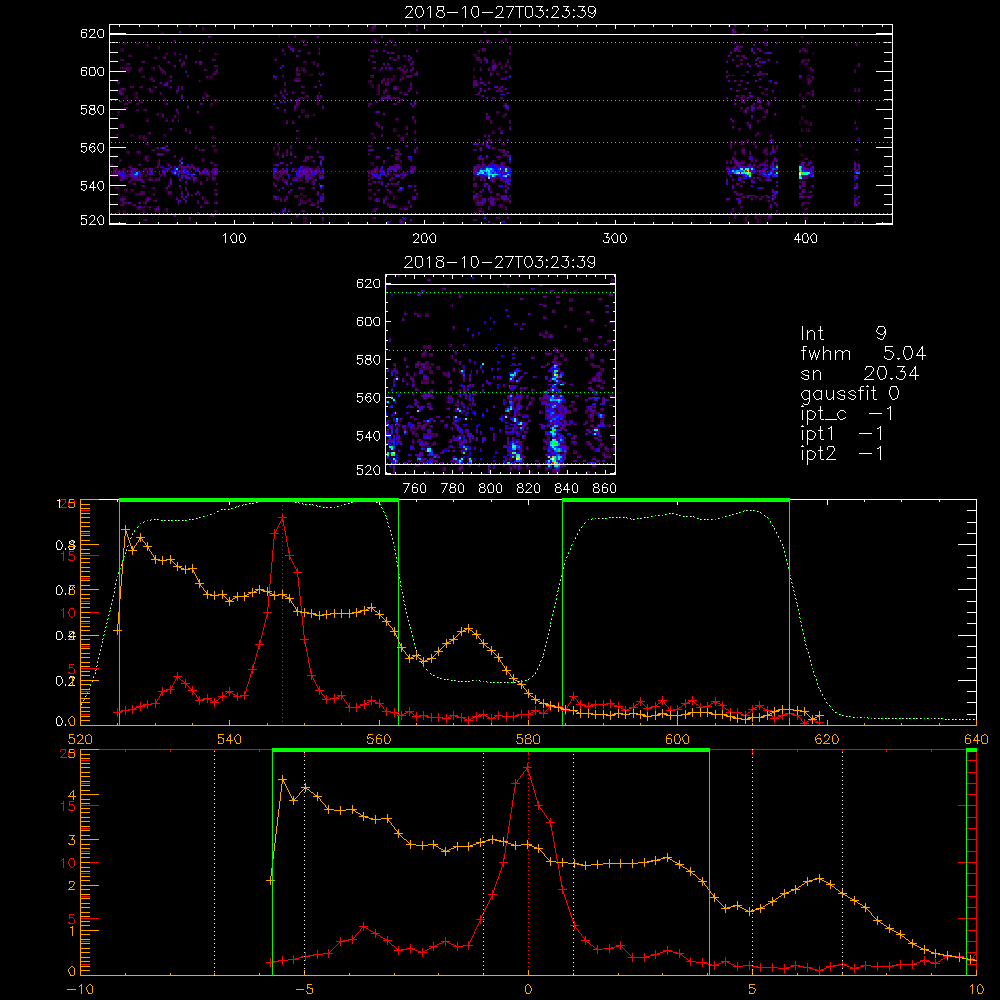Click the '200' x-axis label of top spectrogram
This screenshot has height=1000, width=1000.
tap(425, 239)
